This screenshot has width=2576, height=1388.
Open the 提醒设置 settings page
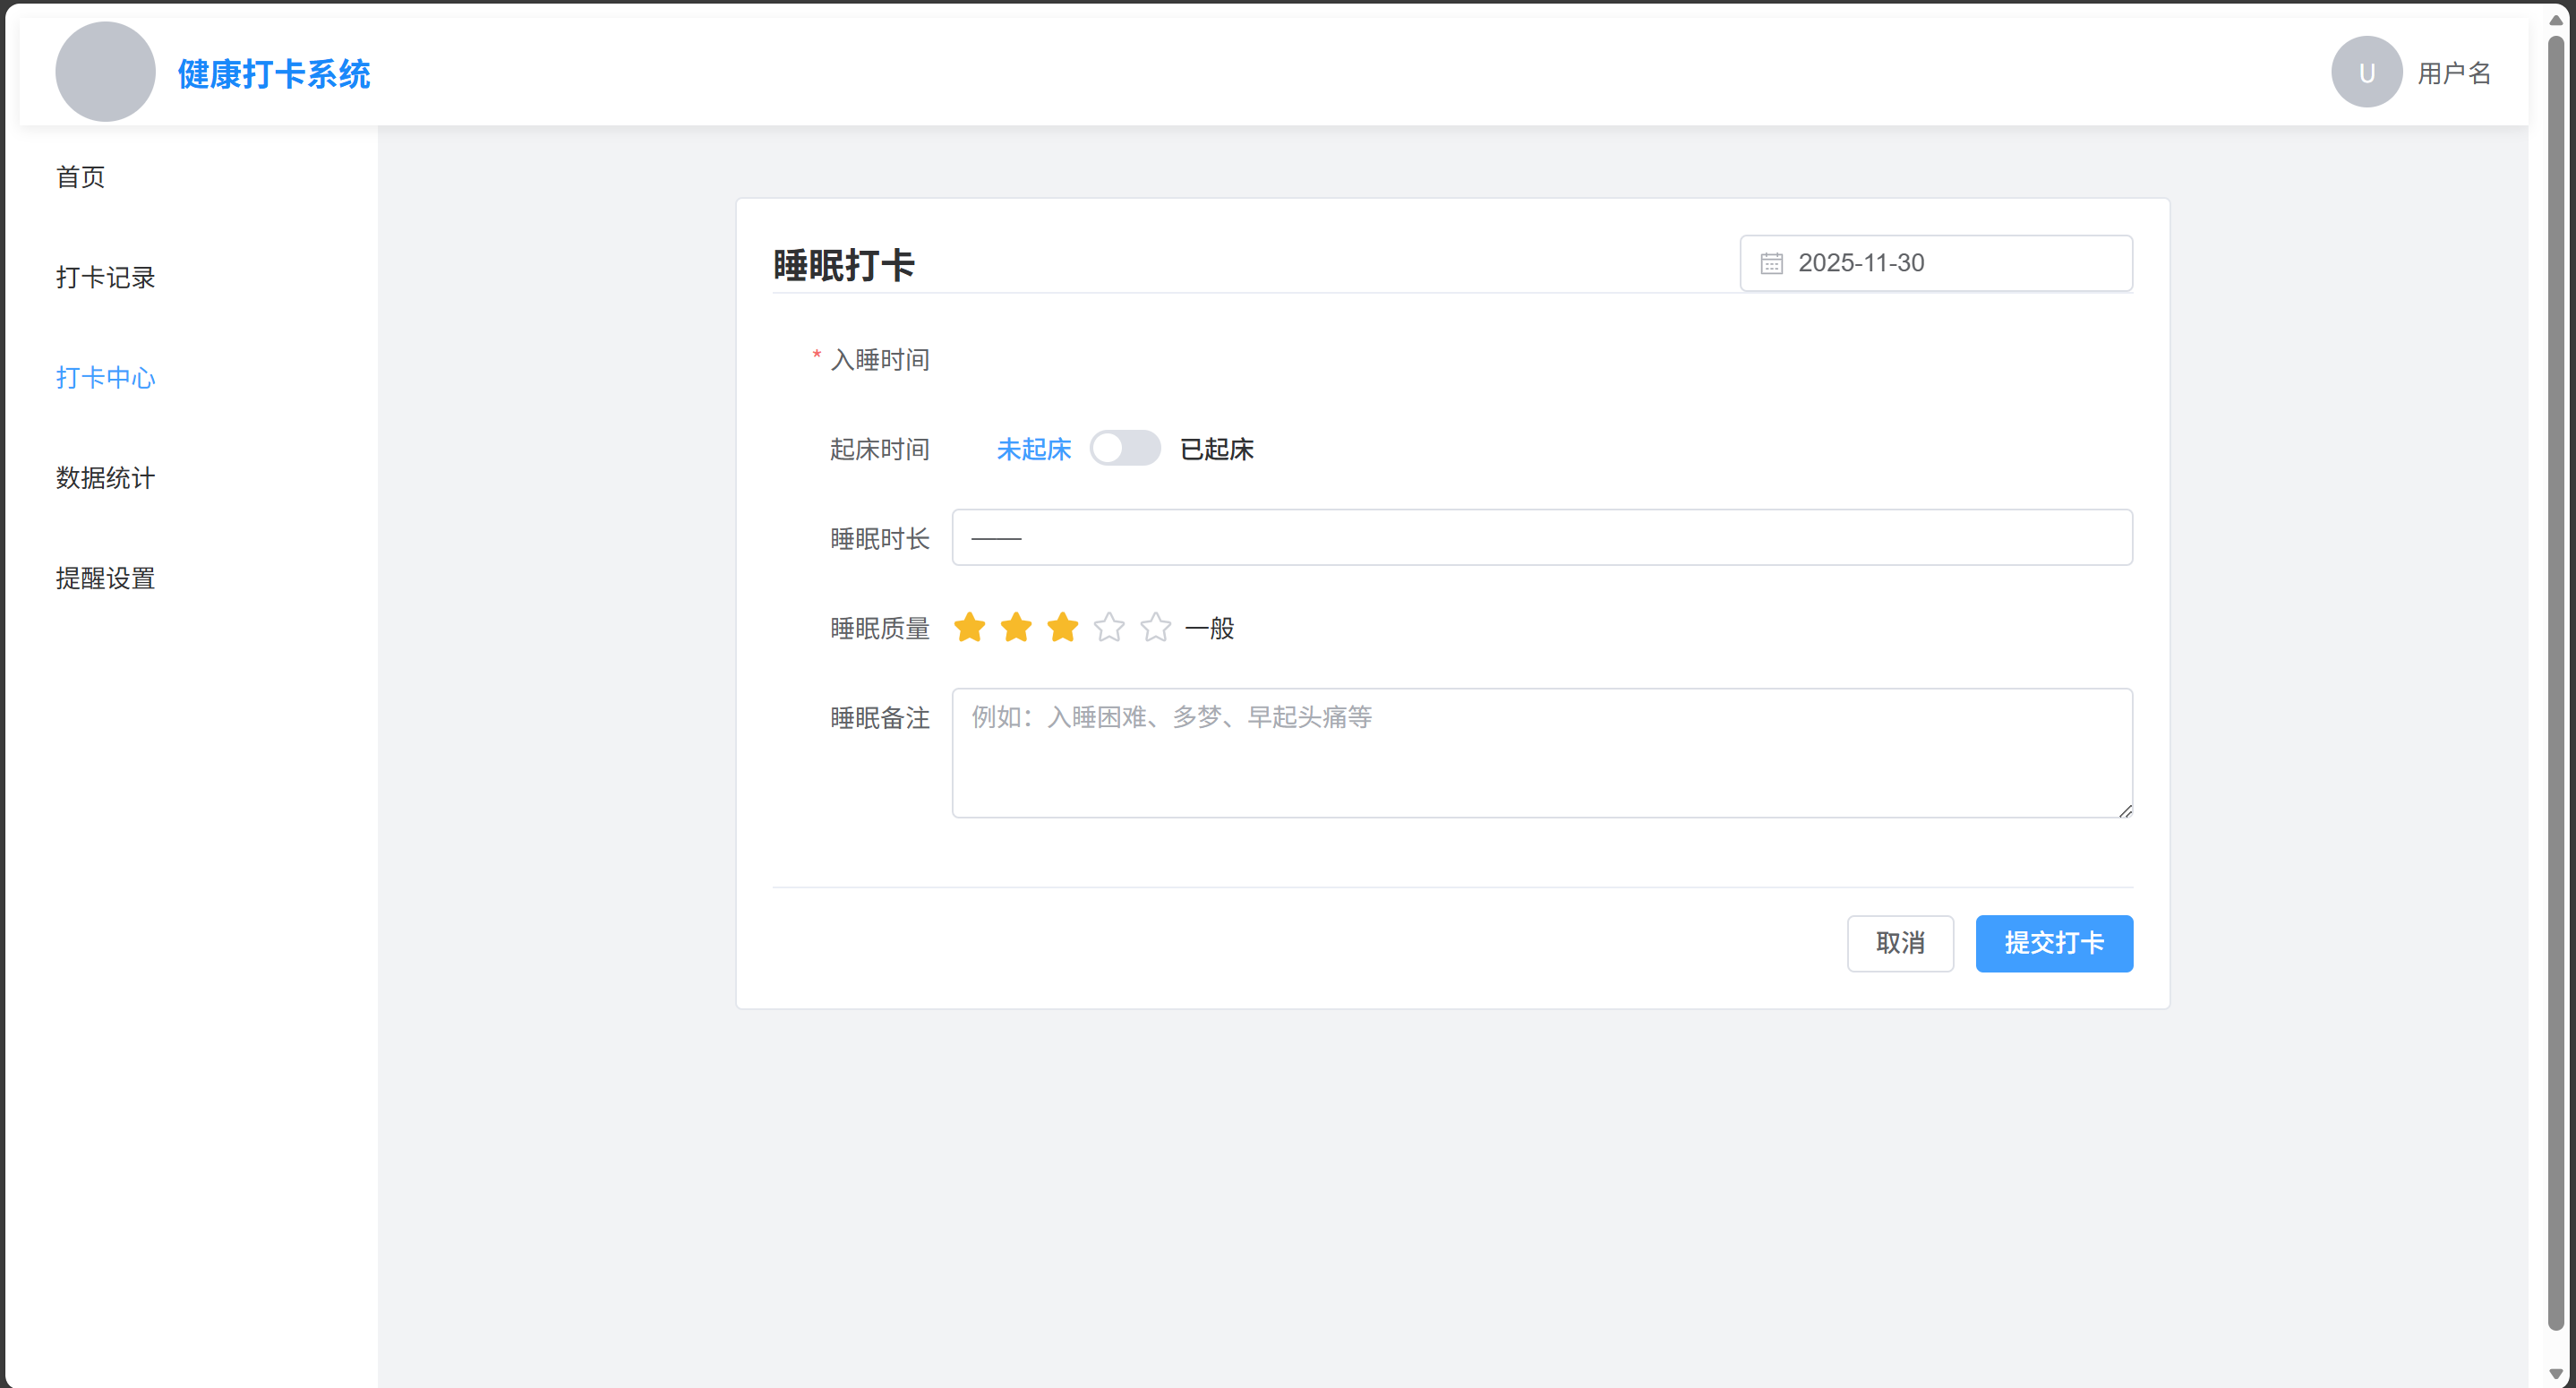(x=104, y=578)
